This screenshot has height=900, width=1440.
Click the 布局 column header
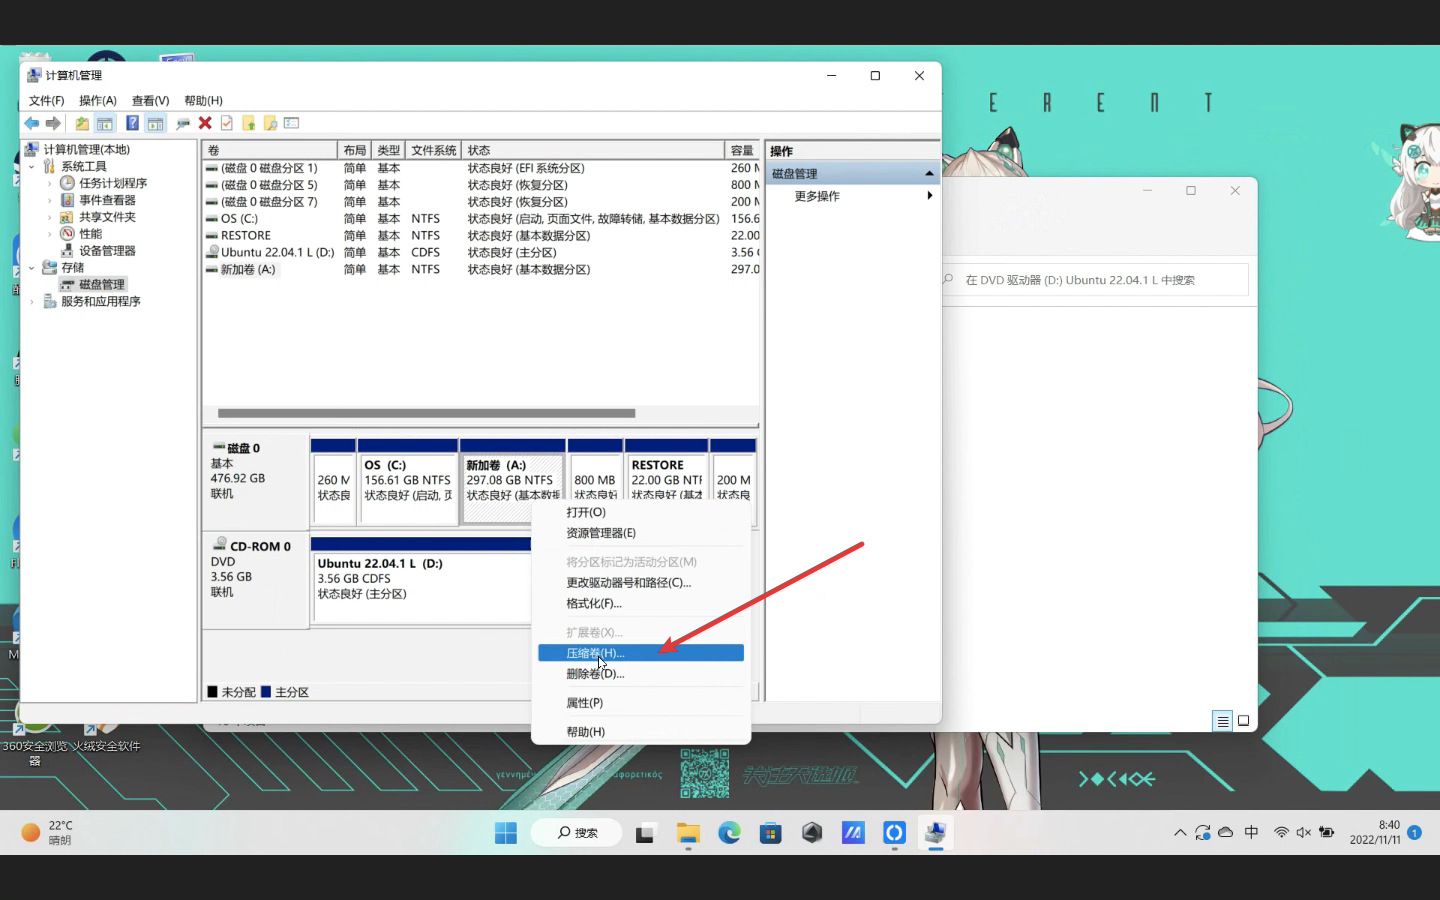click(x=355, y=150)
